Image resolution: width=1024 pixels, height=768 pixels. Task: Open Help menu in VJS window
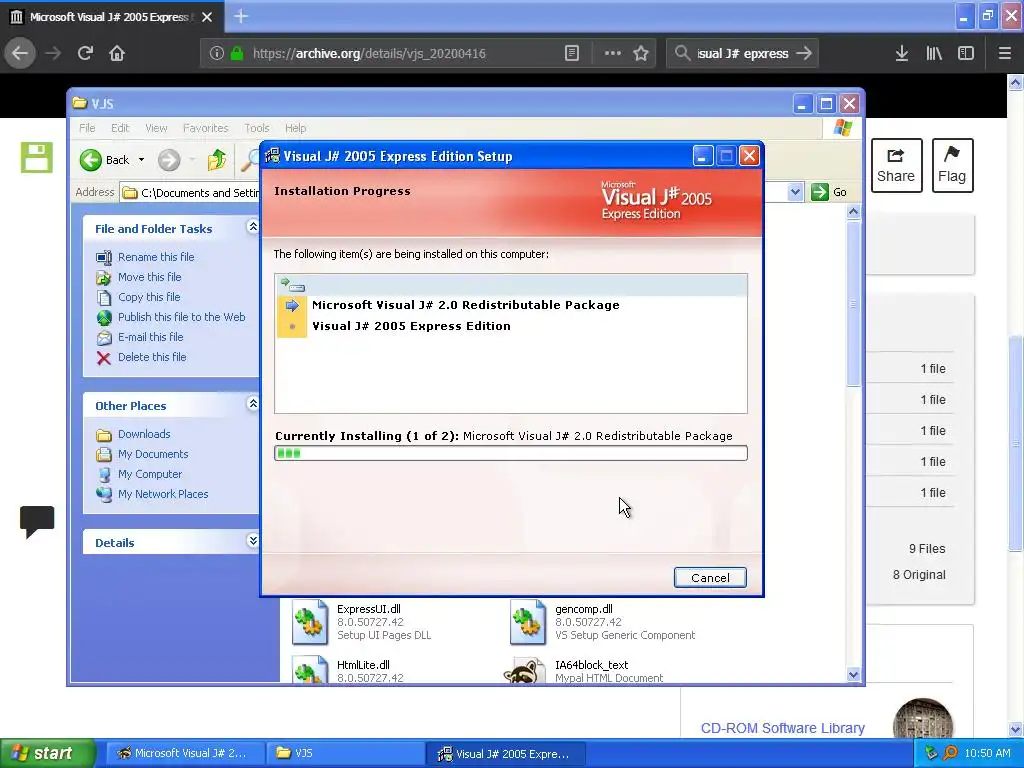[295, 128]
